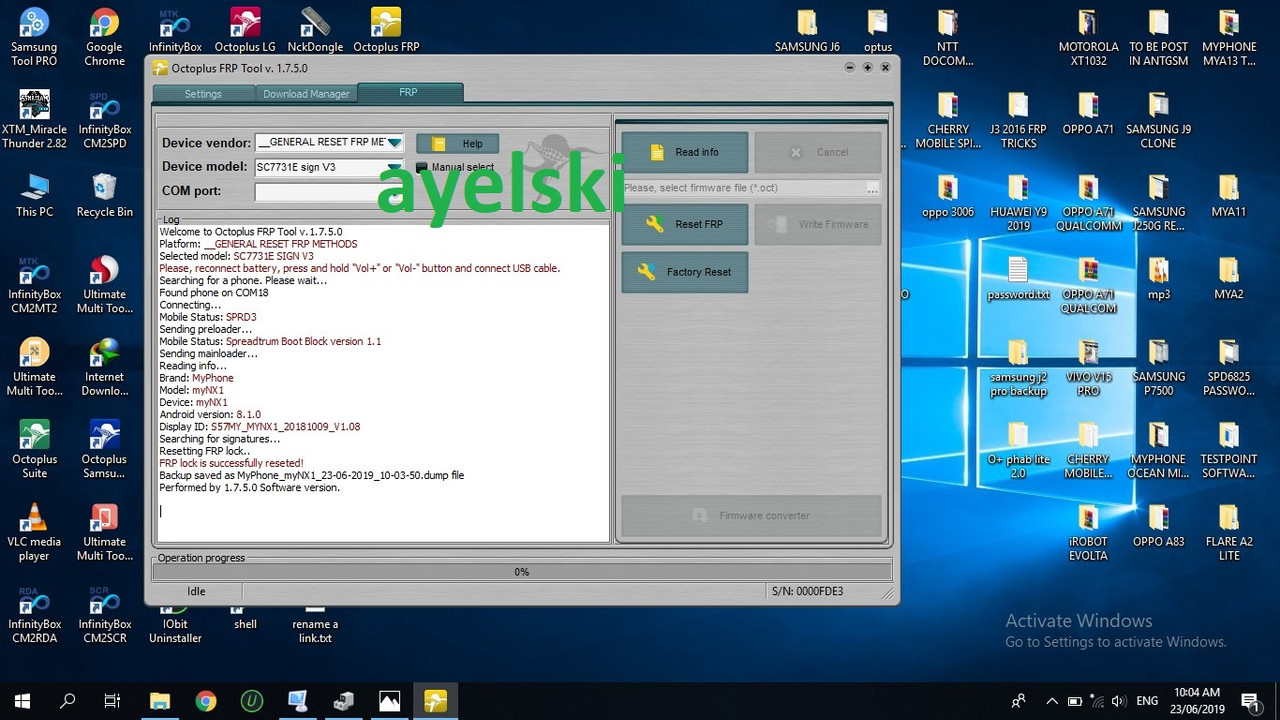Select InfinityBox CM2SCR desktop icon
This screenshot has height=720, width=1280.
coord(104,615)
